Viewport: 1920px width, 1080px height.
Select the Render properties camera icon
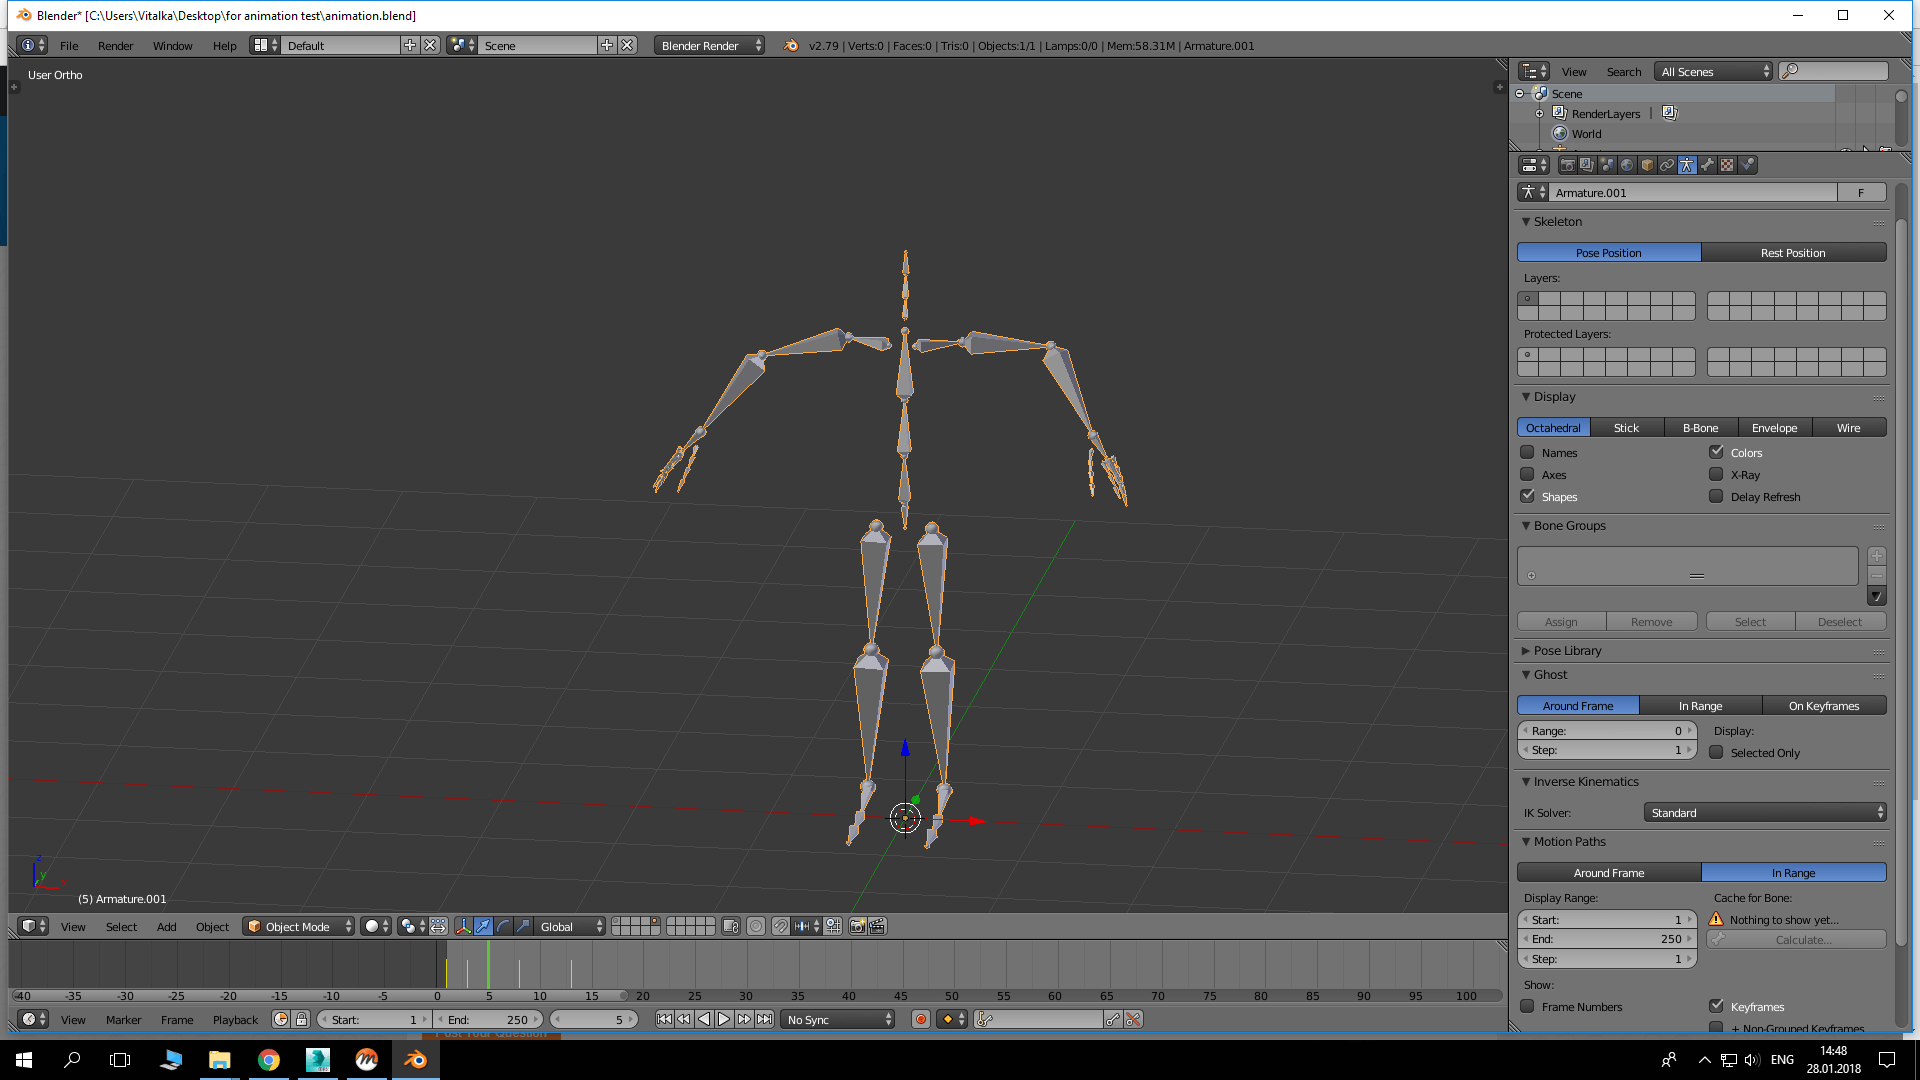(1567, 165)
